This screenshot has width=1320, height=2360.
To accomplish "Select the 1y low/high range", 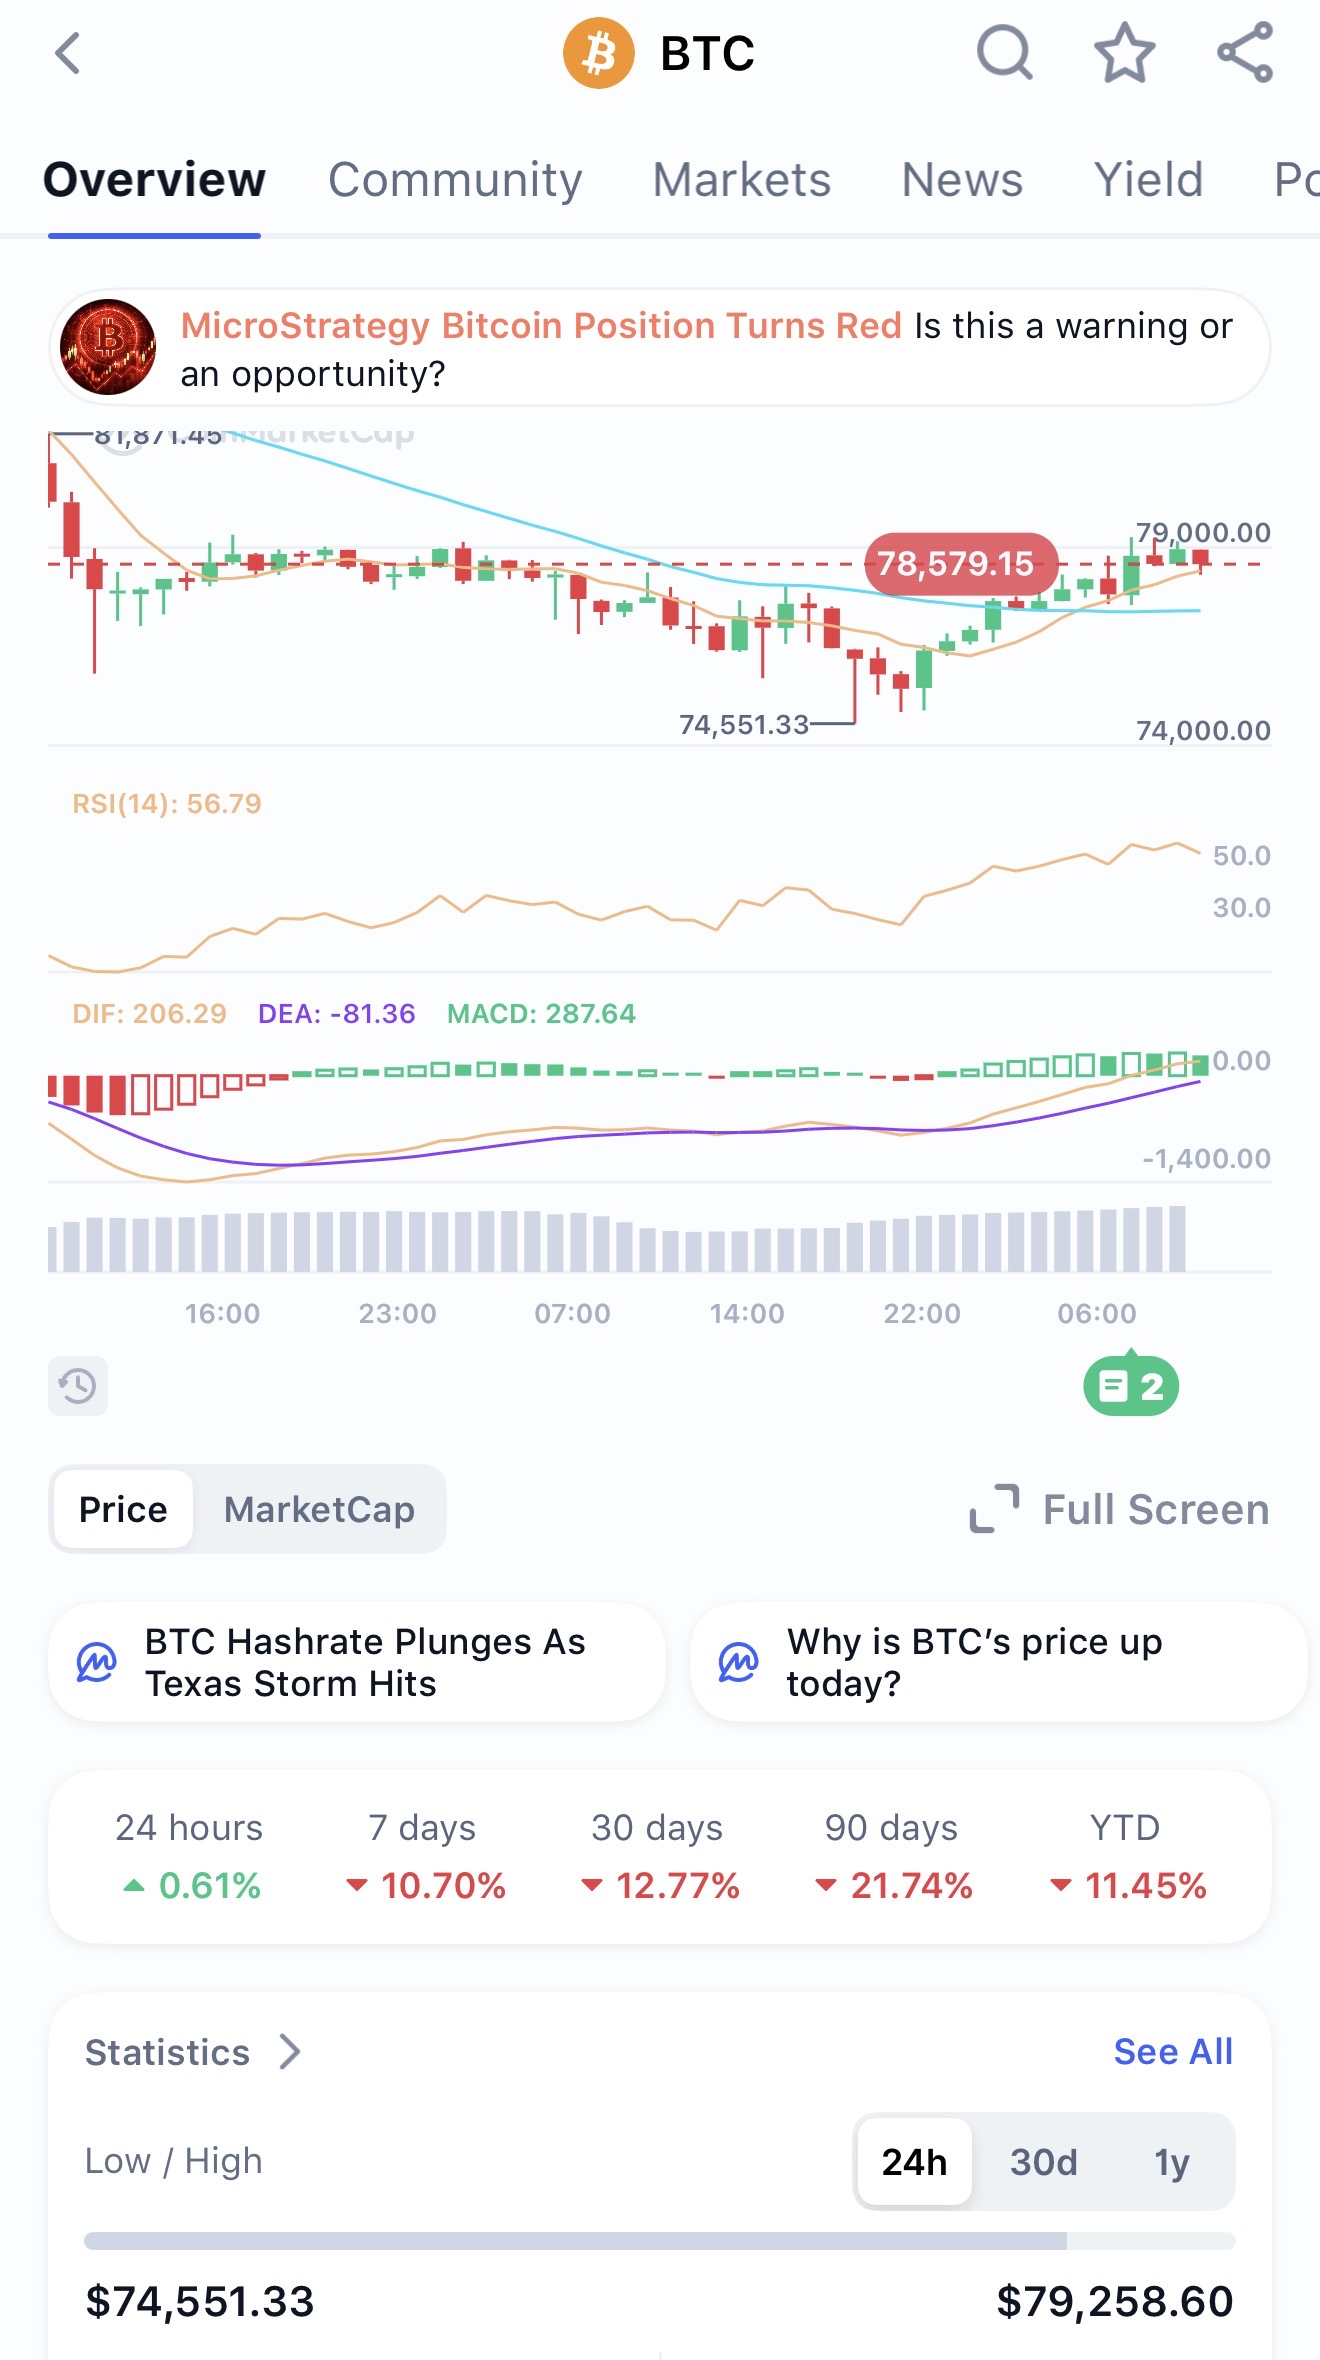I will click(1171, 2162).
